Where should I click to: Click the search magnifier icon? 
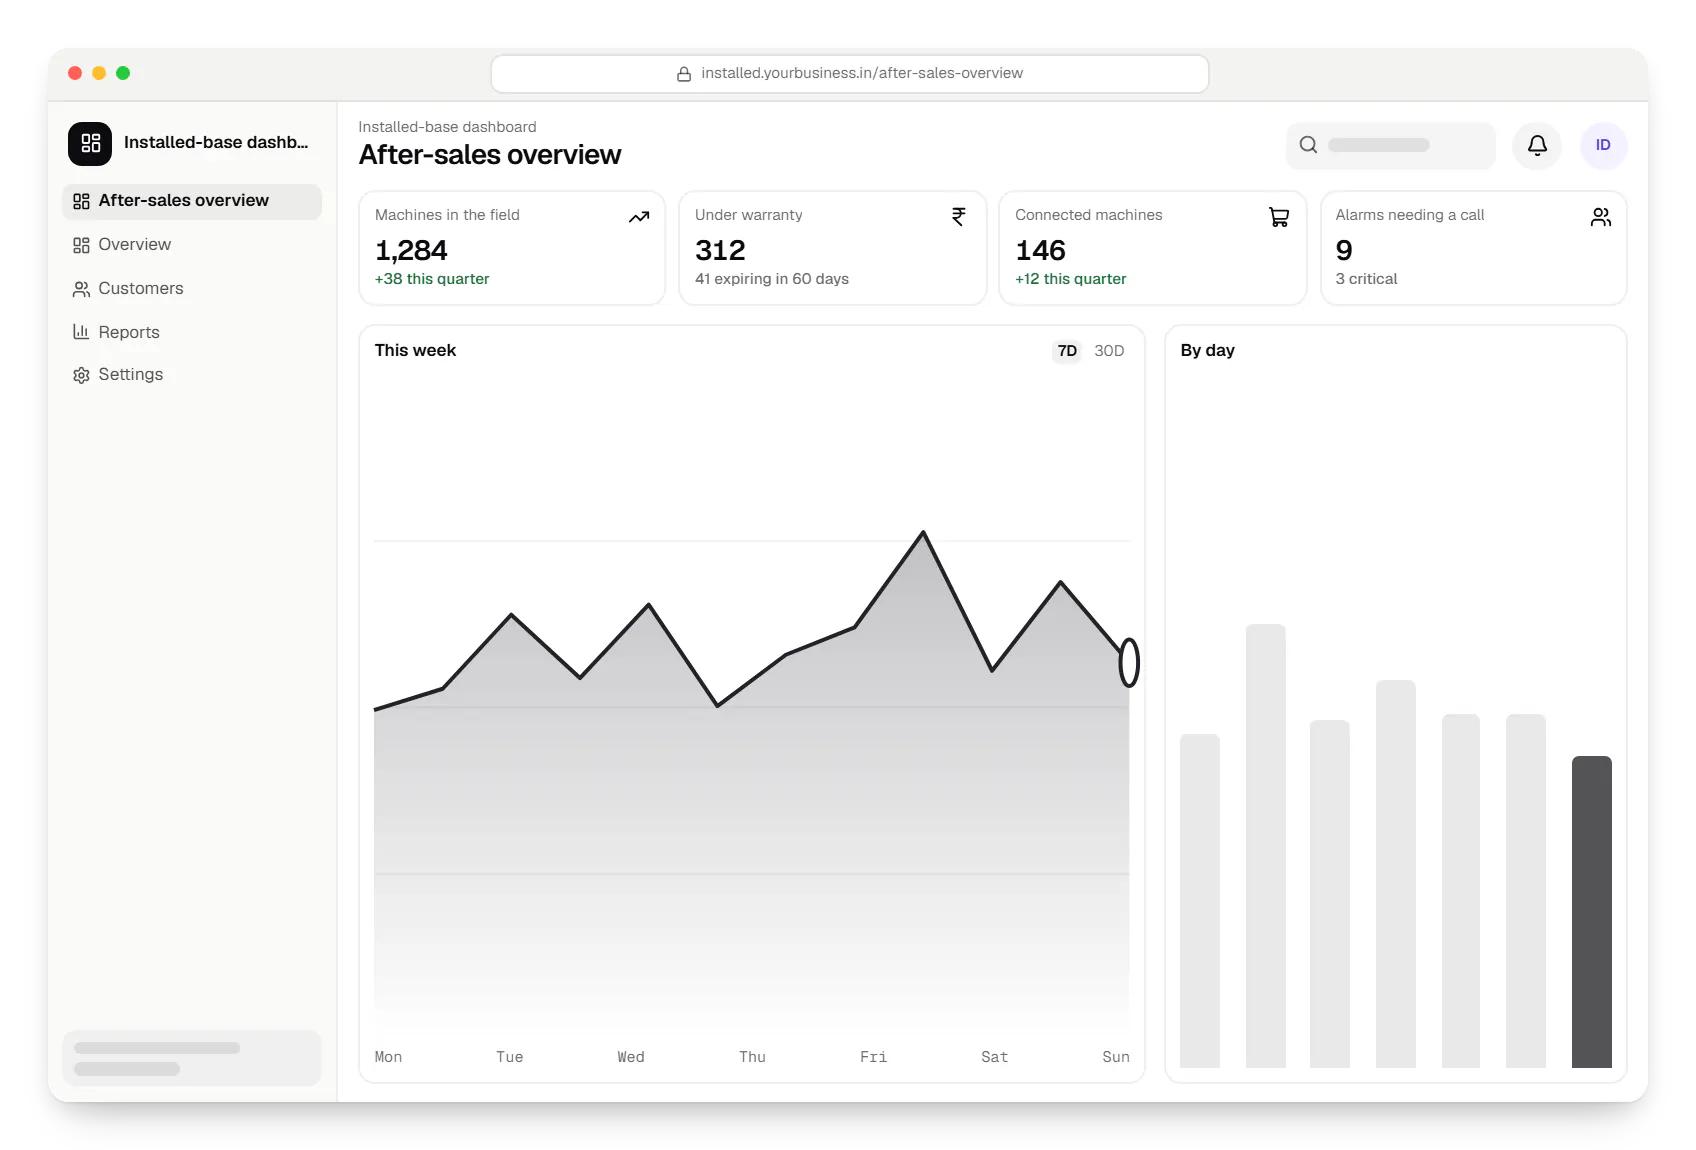point(1308,145)
